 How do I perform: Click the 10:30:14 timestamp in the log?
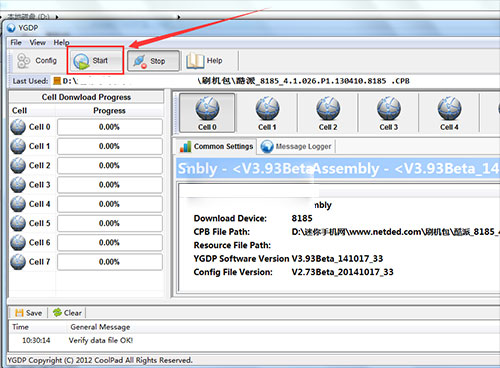(x=36, y=340)
